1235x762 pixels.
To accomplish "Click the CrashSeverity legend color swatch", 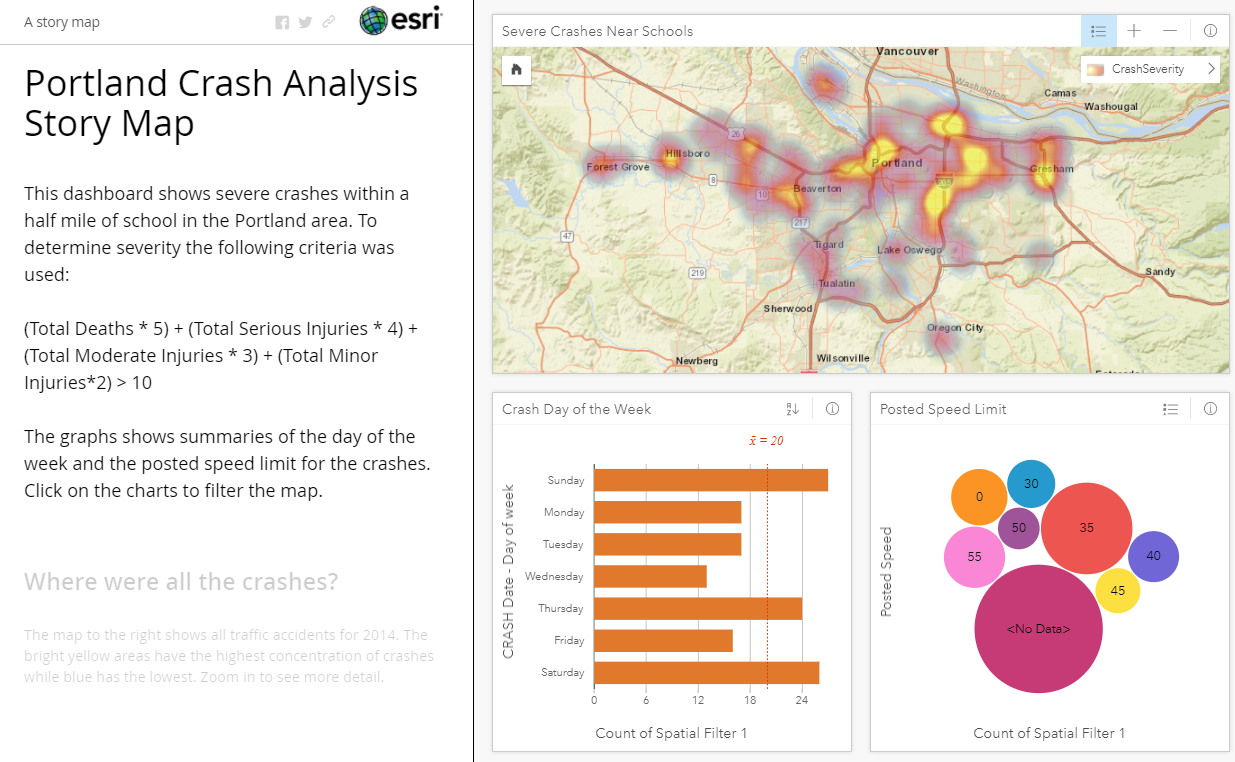I will click(1096, 69).
